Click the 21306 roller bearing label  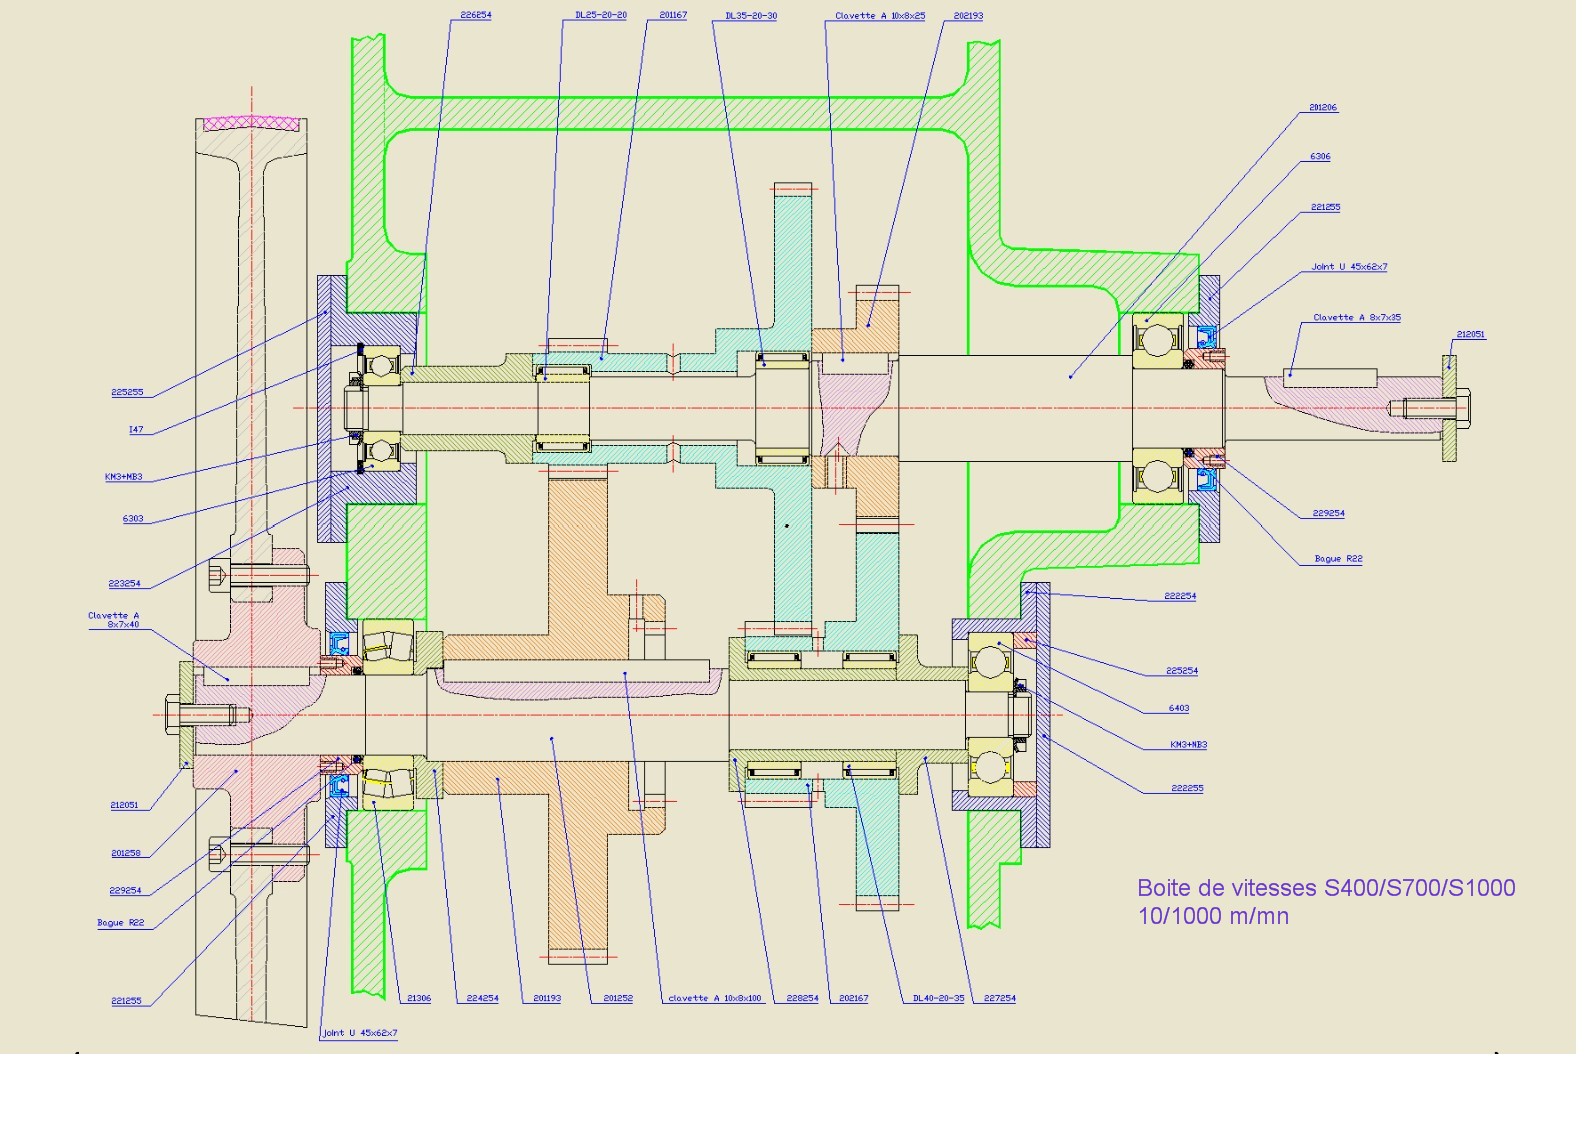pos(418,999)
